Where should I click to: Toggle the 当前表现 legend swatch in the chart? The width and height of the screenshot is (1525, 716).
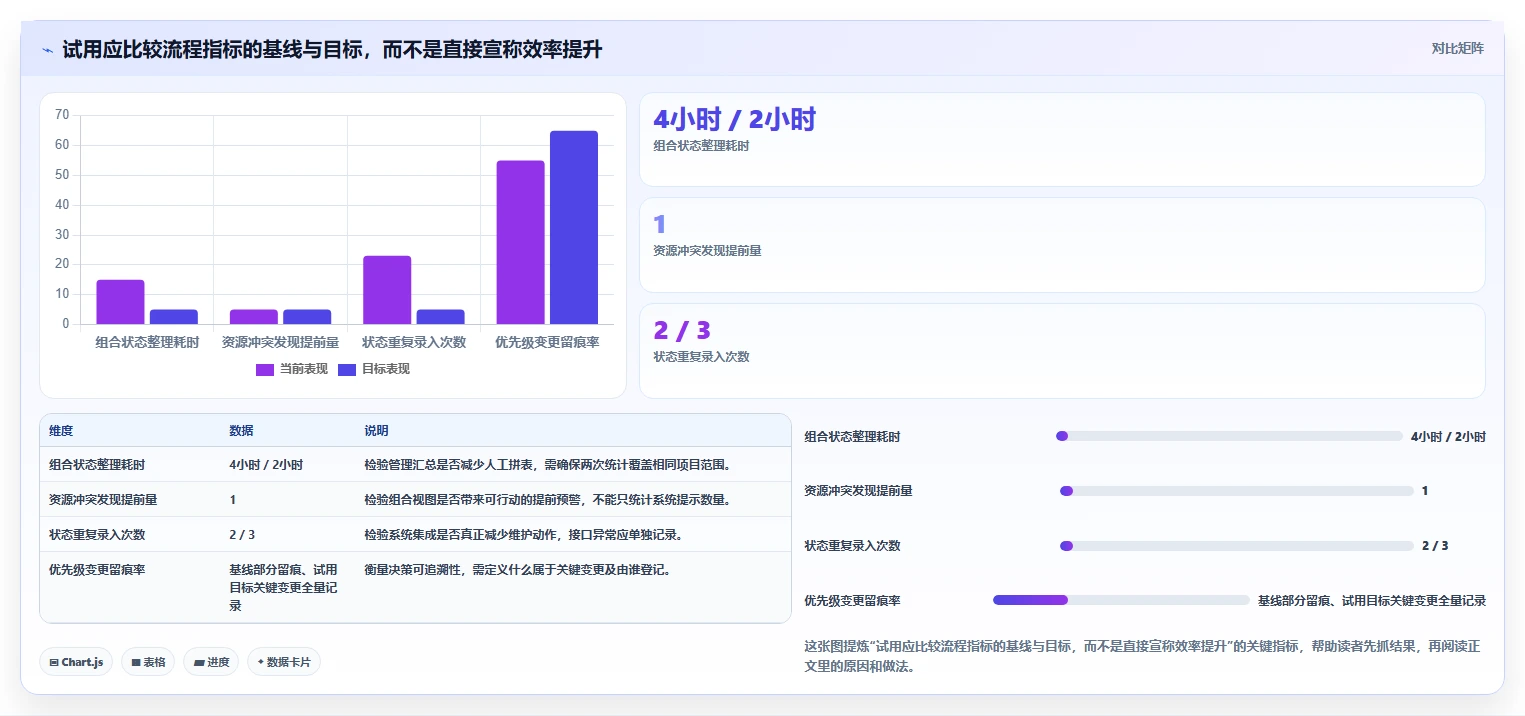[265, 369]
